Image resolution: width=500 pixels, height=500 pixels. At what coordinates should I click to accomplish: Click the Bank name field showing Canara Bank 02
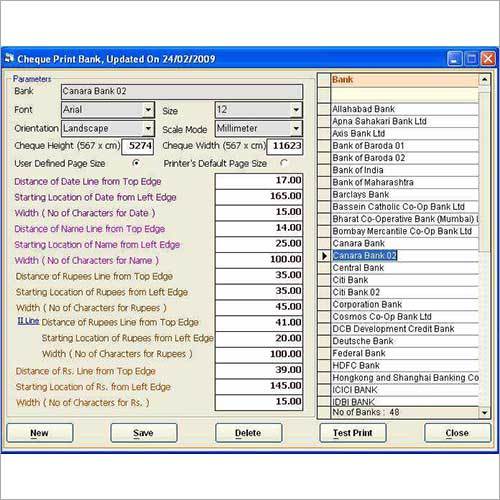click(x=182, y=91)
